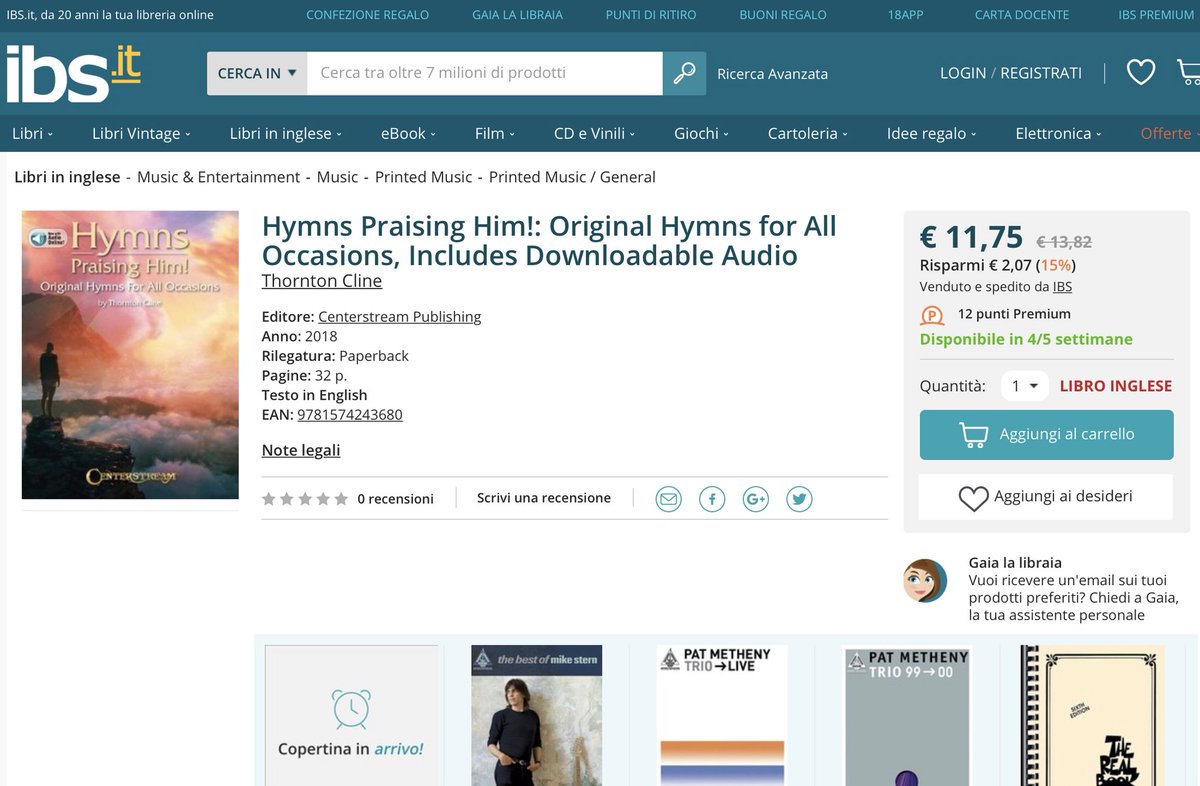Open The Real Book thumbnail
Screen dimensions: 1200x786
(1092, 715)
